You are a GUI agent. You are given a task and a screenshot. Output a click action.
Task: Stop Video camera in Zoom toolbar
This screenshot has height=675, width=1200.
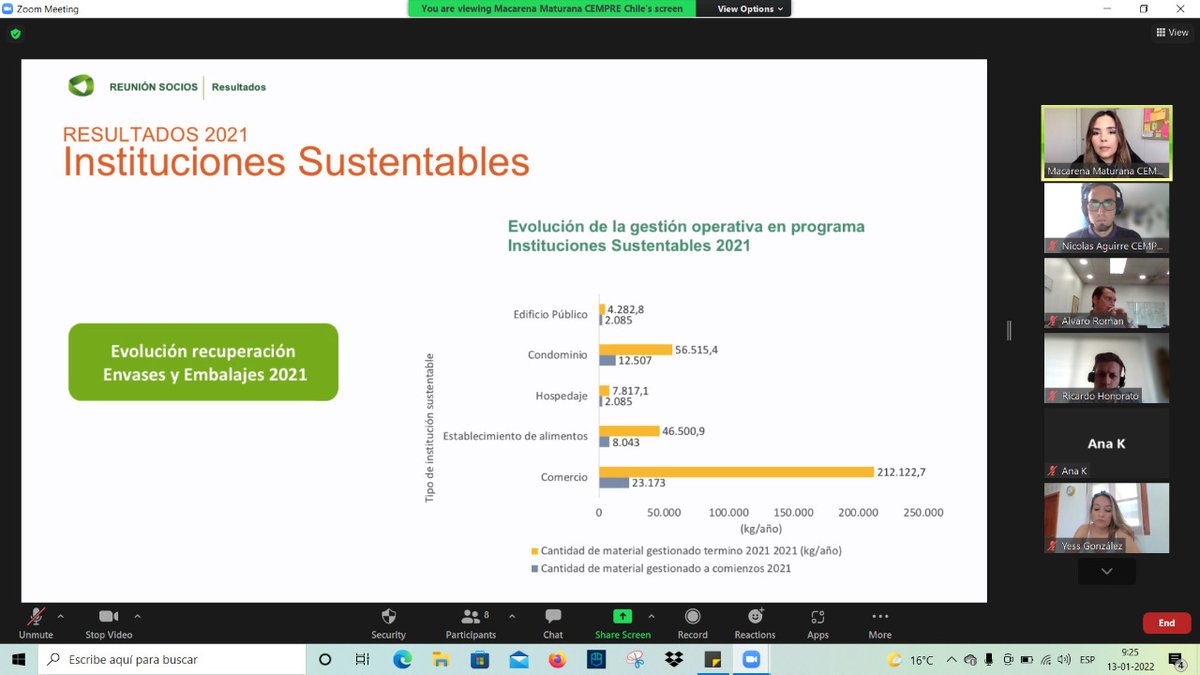coord(109,622)
